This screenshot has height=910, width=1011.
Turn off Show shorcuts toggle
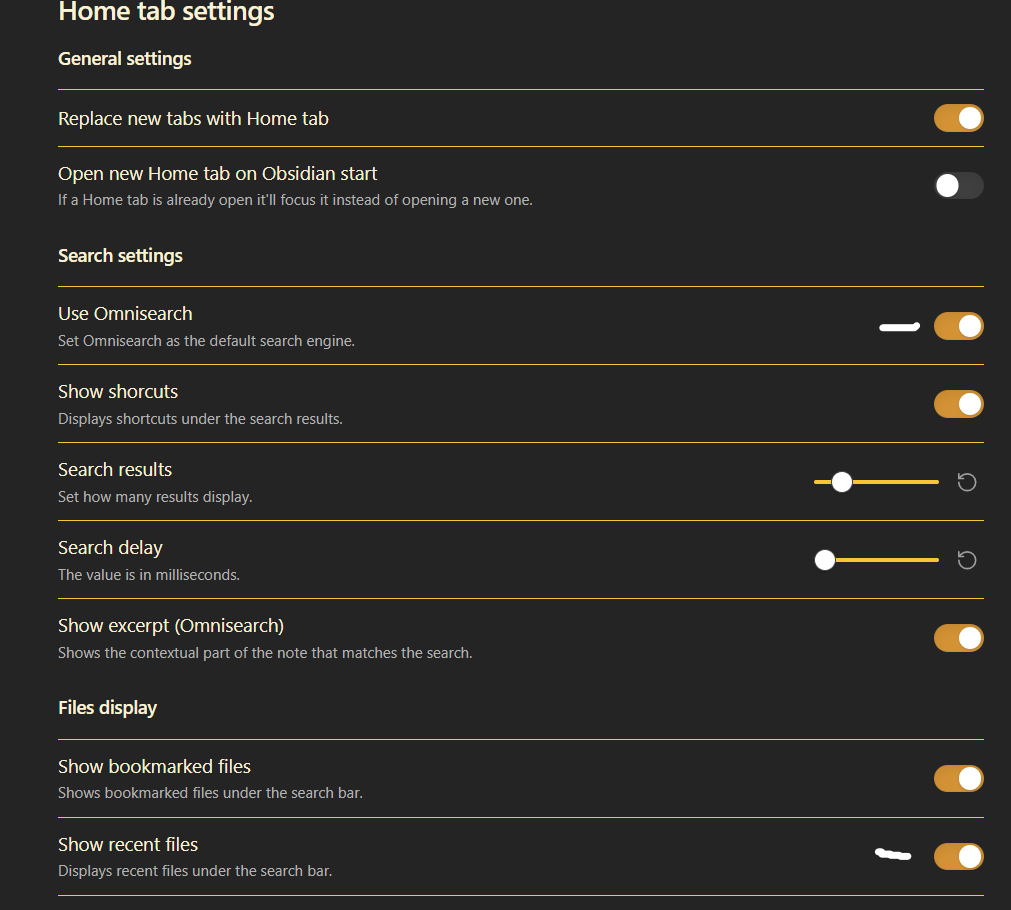pos(958,404)
